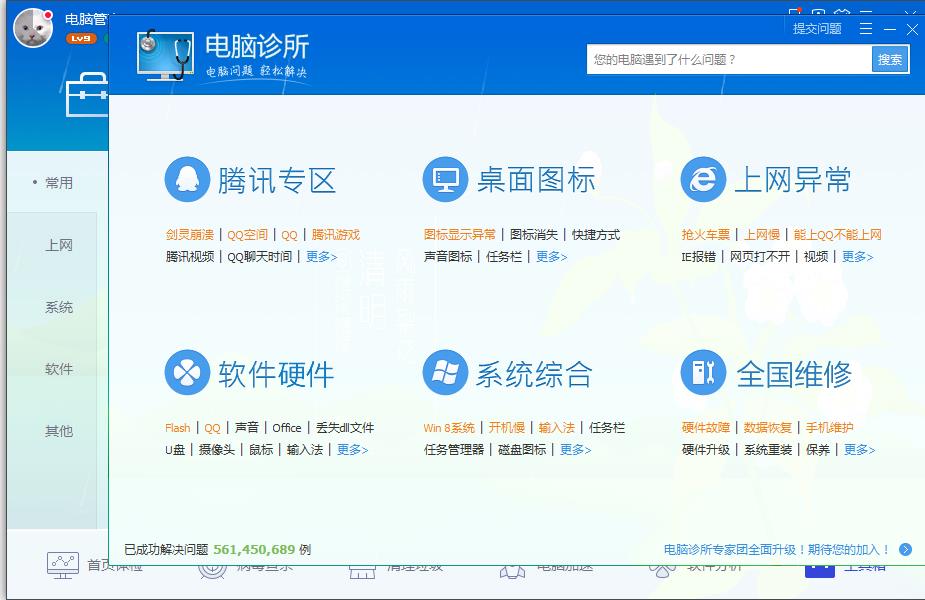The height and width of the screenshot is (600, 925).
Task: Switch to the 常用 tab in the 电脑管家 sidebar
Action: point(59,183)
